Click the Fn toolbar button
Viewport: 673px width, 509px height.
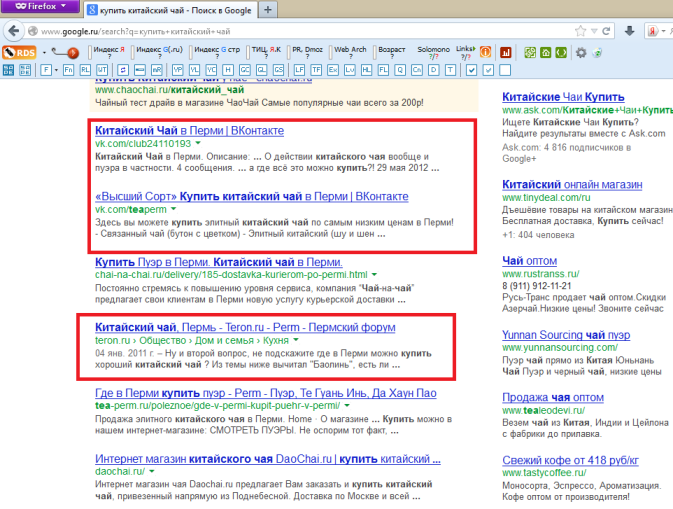pyautogui.click(x=68, y=70)
